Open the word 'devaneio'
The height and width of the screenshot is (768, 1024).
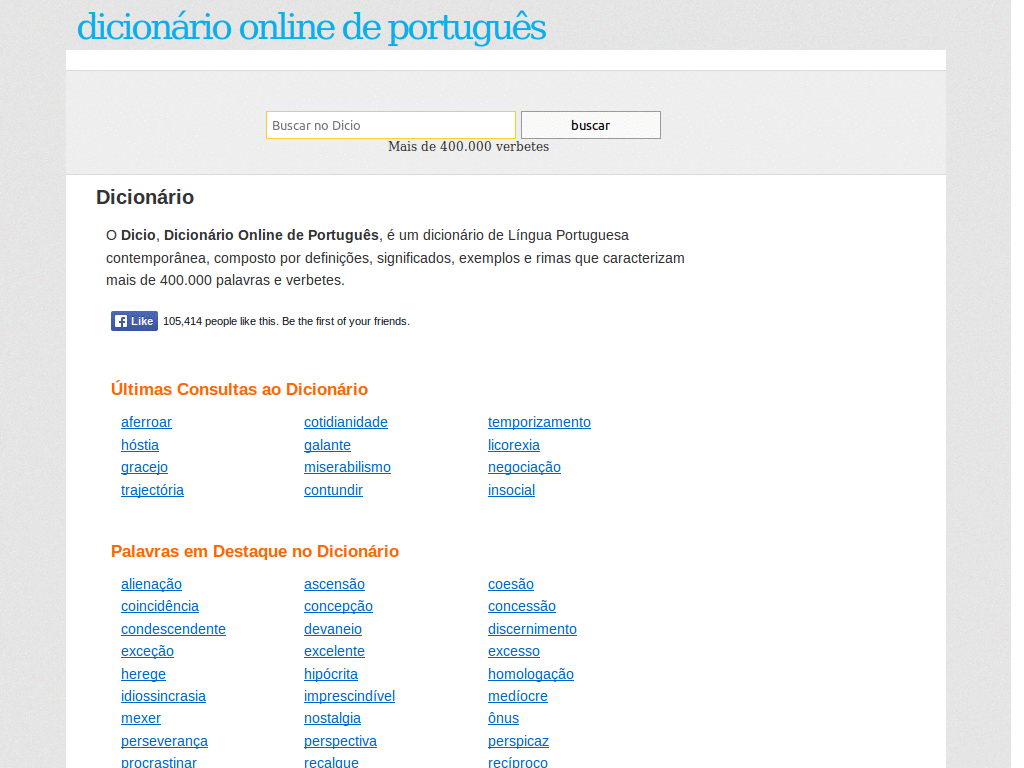tap(332, 629)
